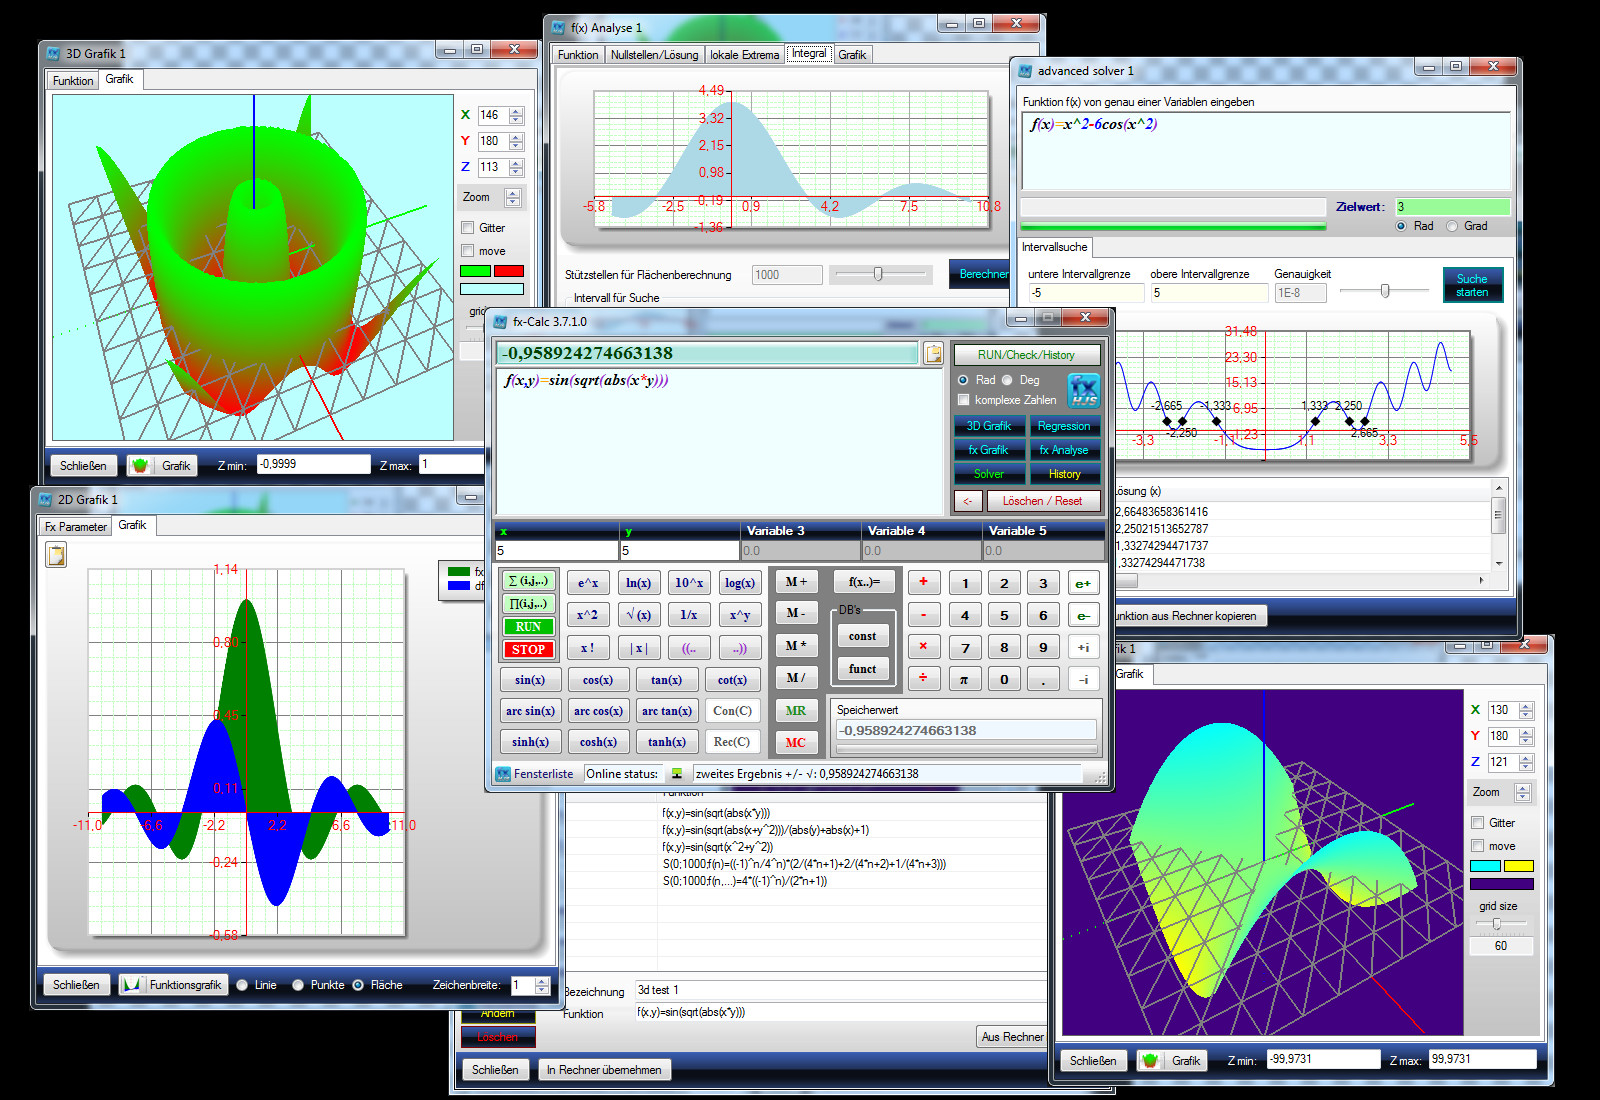Adjust the grid size slider in purple 3D Grafik
The image size is (1600, 1100).
pos(1496,924)
